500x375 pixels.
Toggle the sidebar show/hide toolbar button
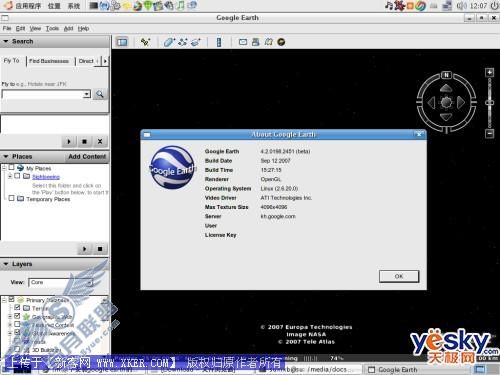pos(122,42)
